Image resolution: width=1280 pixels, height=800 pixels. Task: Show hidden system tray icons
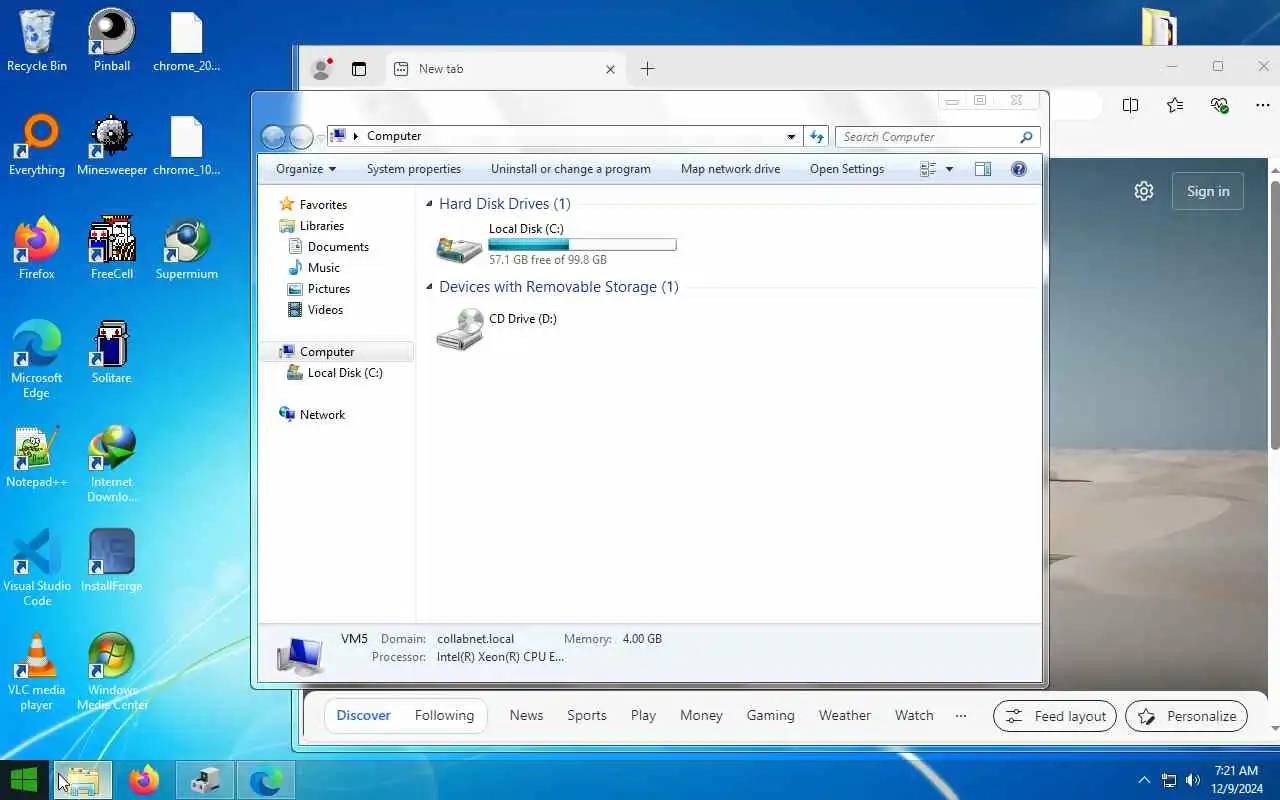point(1145,780)
